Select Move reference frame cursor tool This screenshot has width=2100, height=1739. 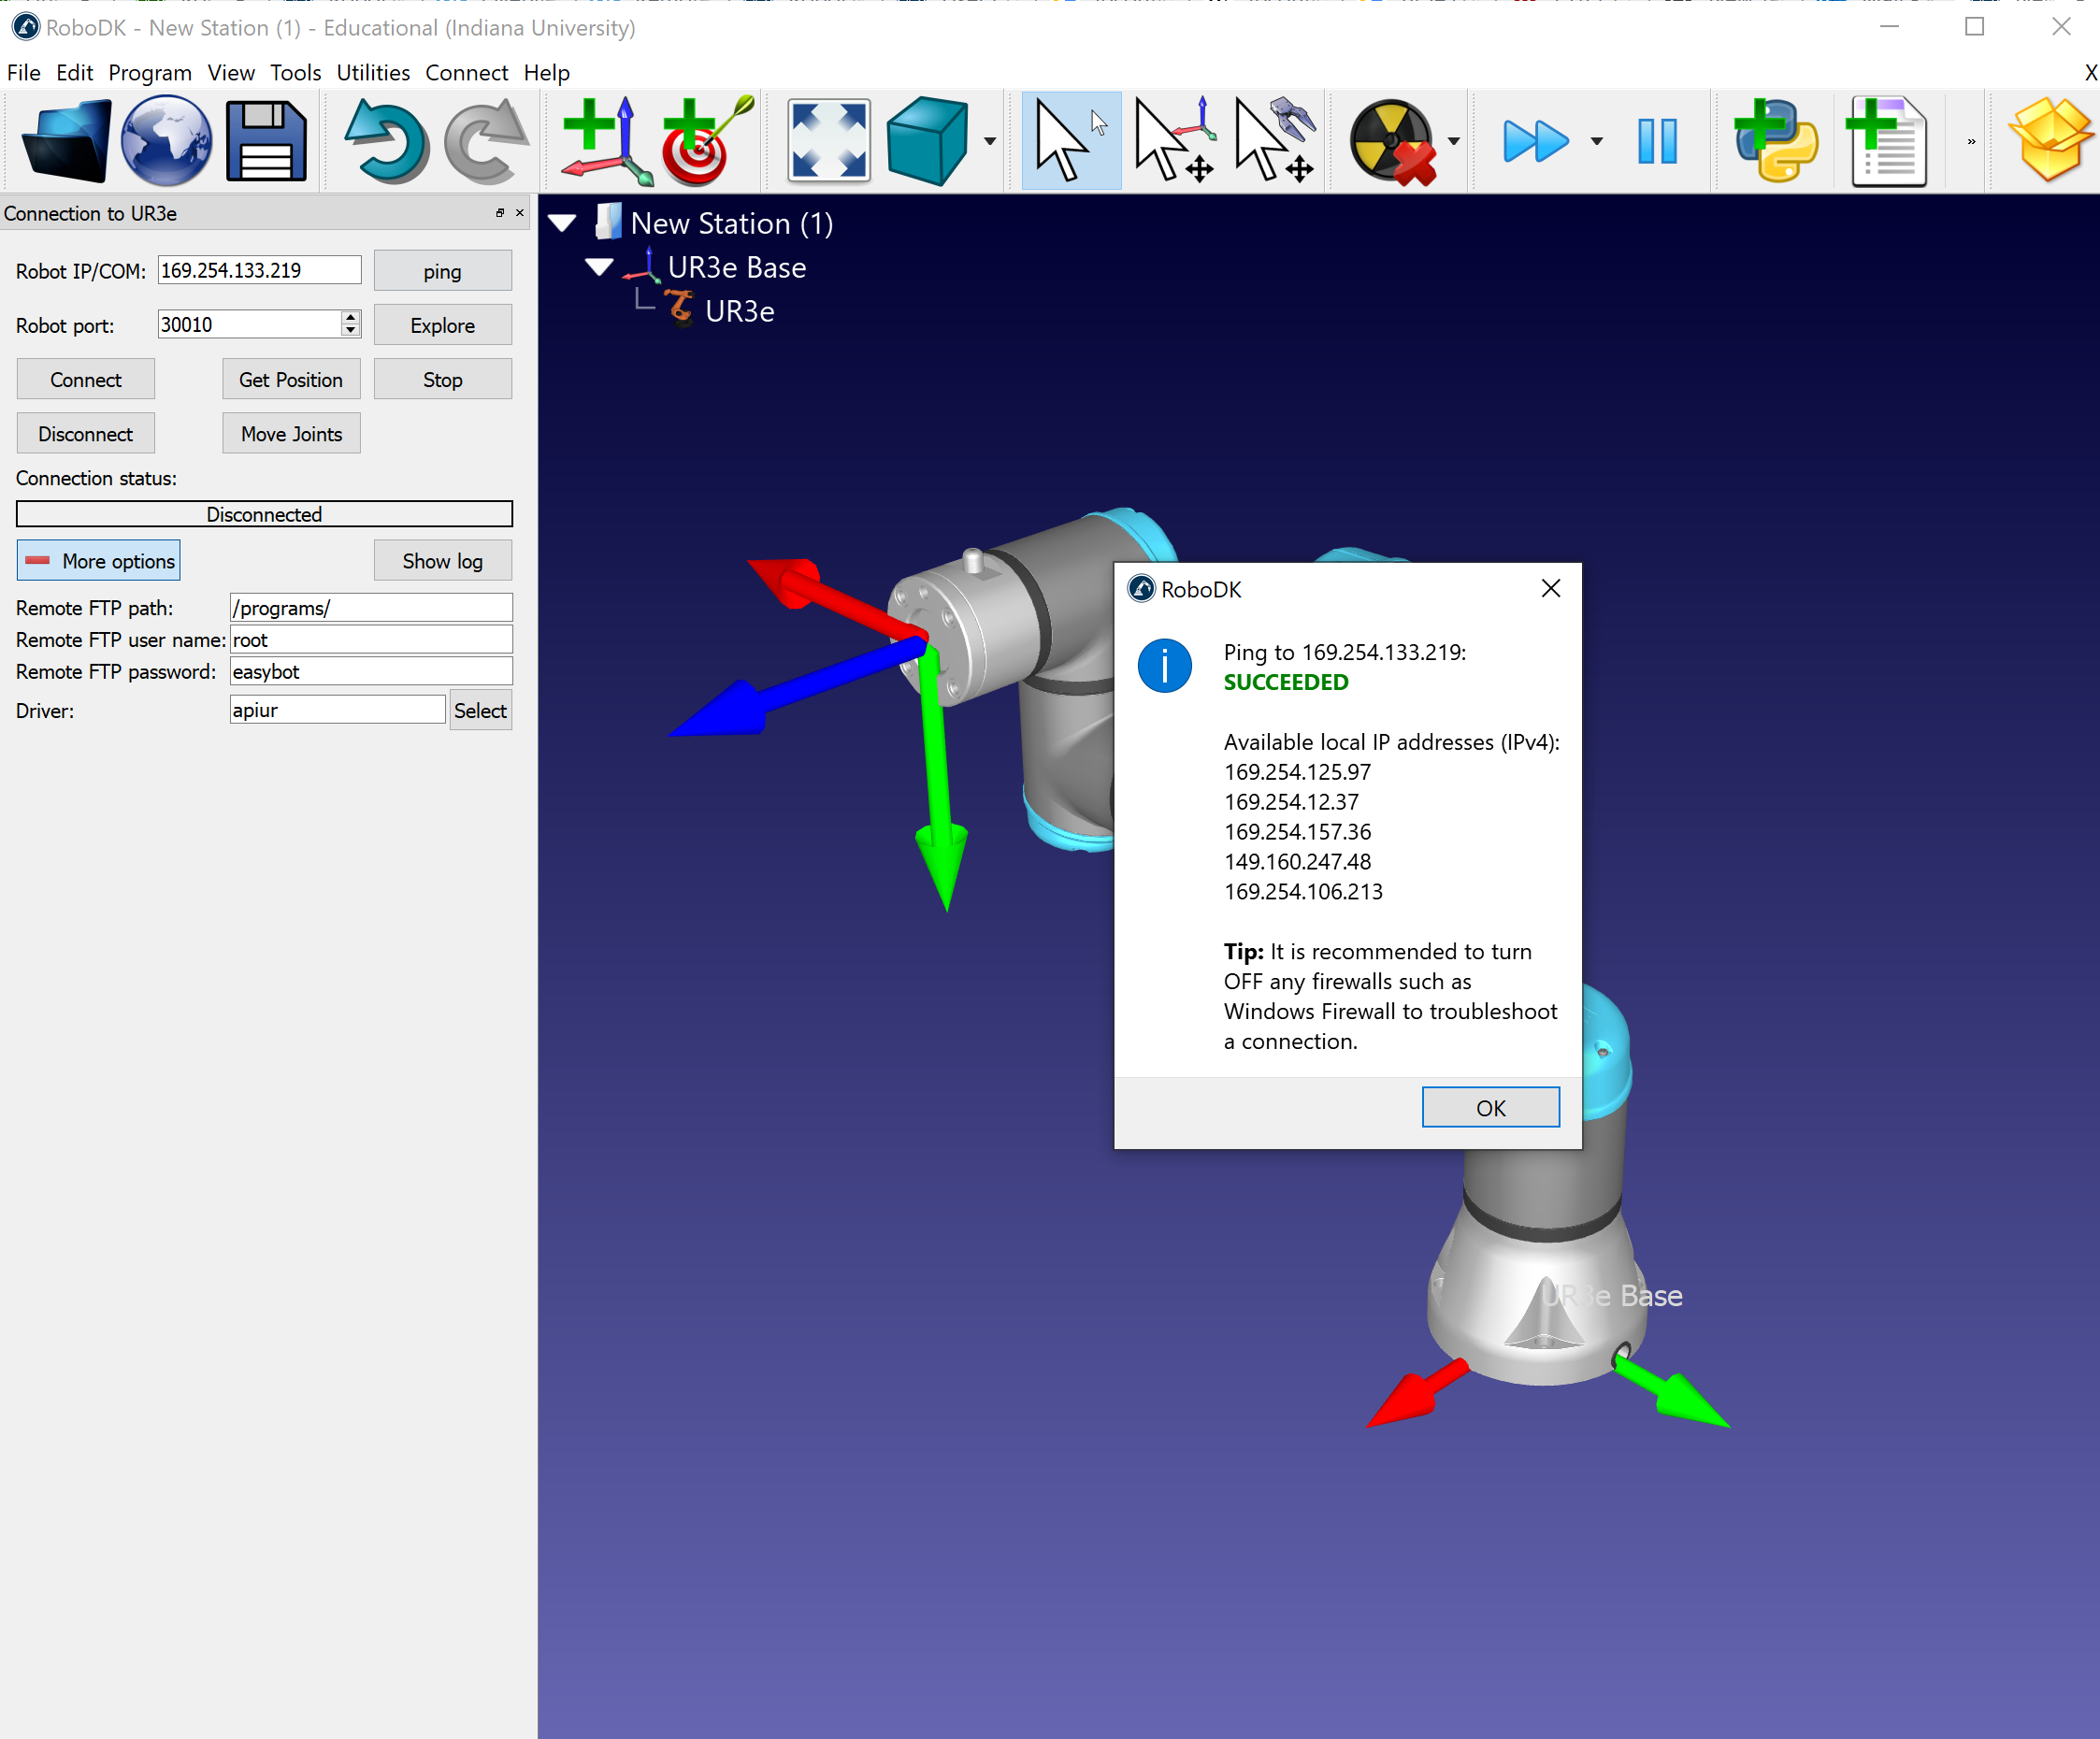click(1174, 141)
